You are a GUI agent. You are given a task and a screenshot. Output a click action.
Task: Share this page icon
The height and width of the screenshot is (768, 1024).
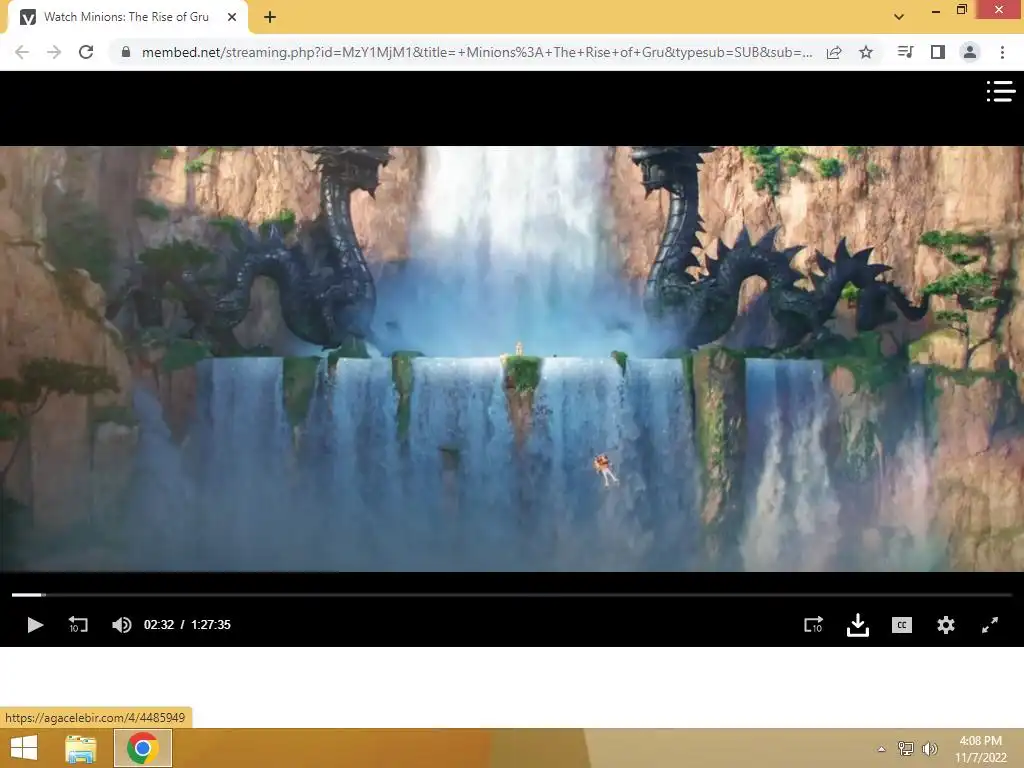834,52
